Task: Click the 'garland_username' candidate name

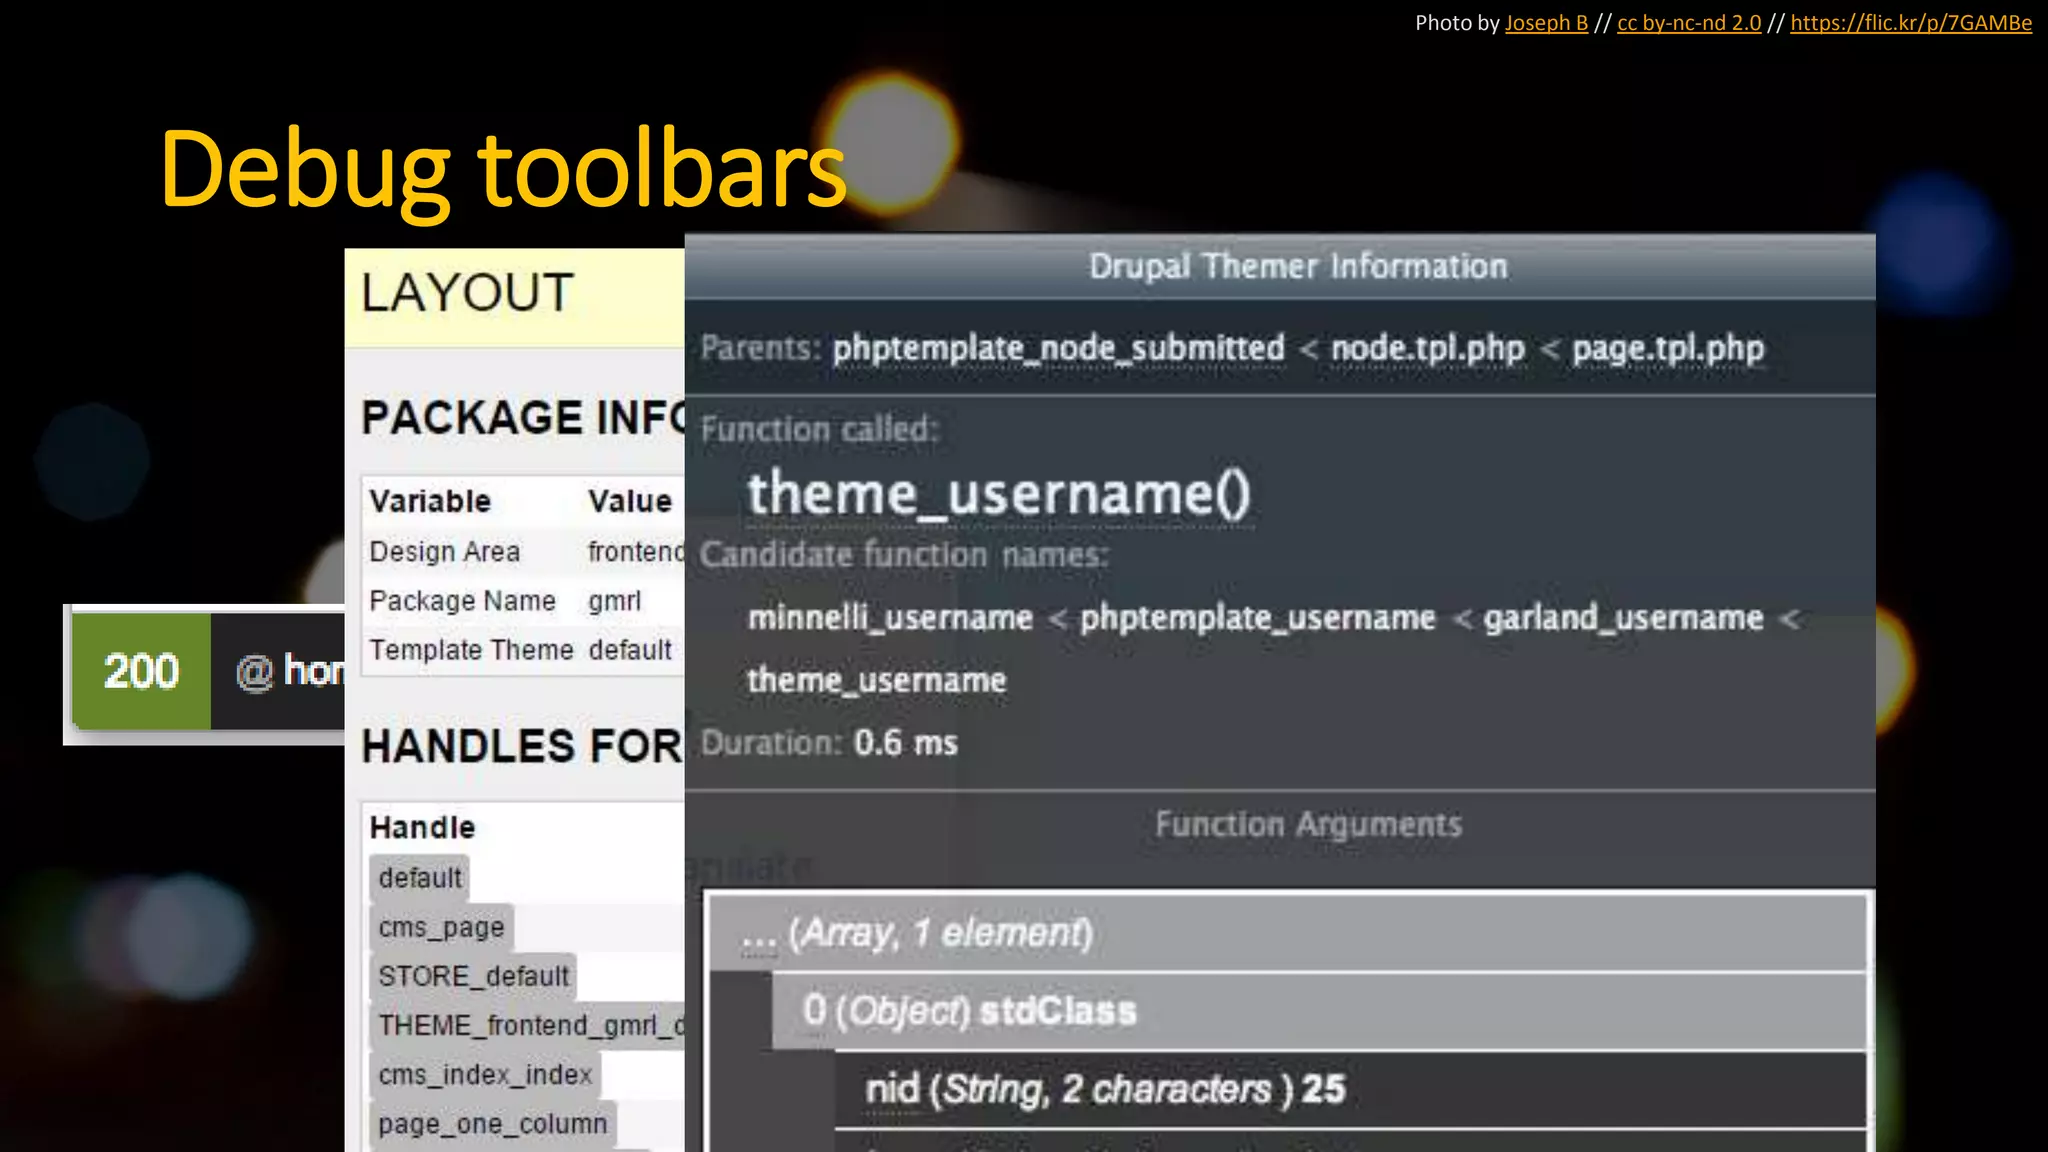Action: pyautogui.click(x=1623, y=618)
